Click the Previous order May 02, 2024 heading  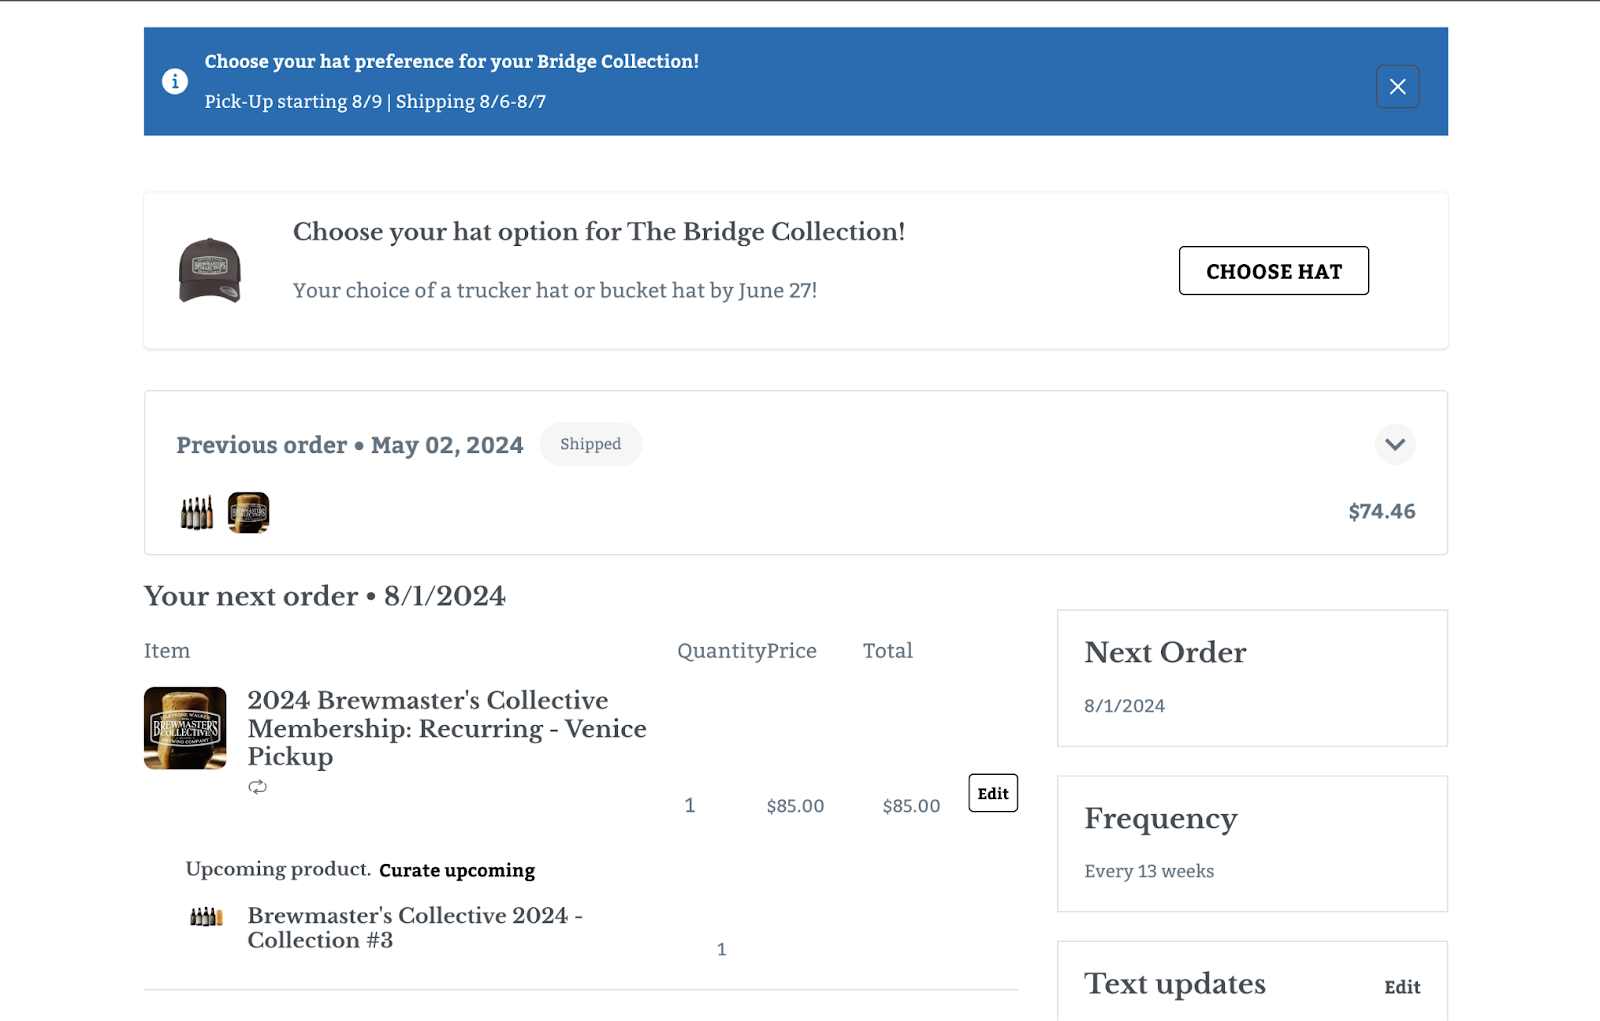point(350,445)
